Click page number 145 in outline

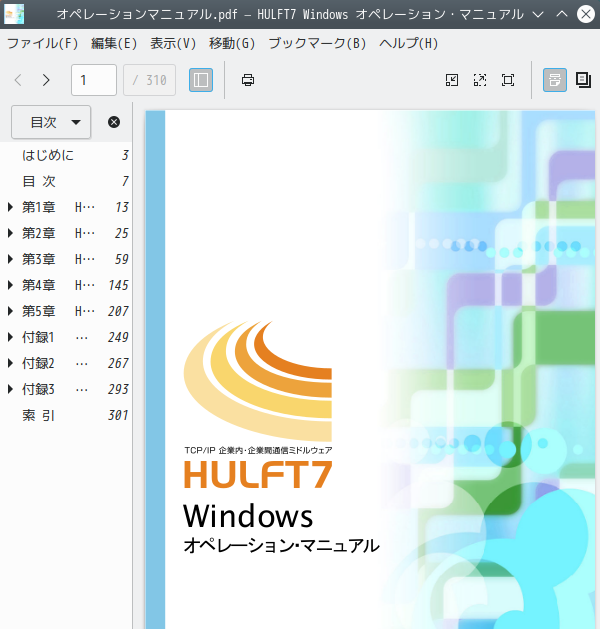118,285
